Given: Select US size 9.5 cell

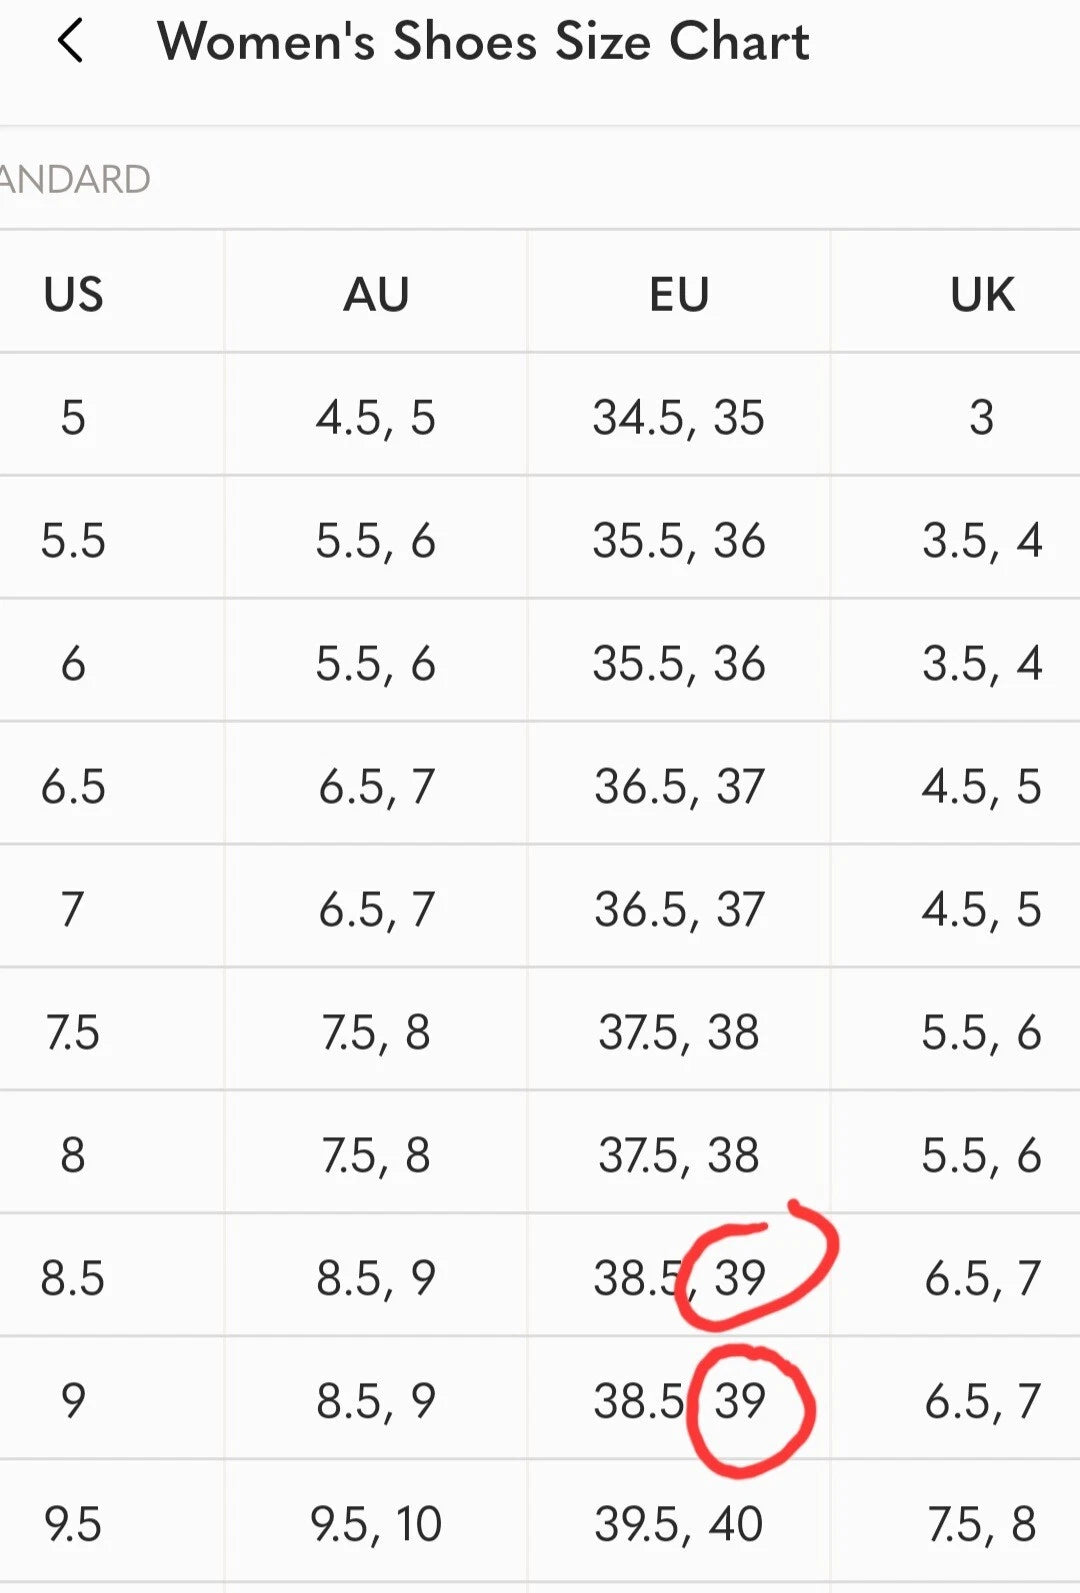Looking at the screenshot, I should (73, 1524).
